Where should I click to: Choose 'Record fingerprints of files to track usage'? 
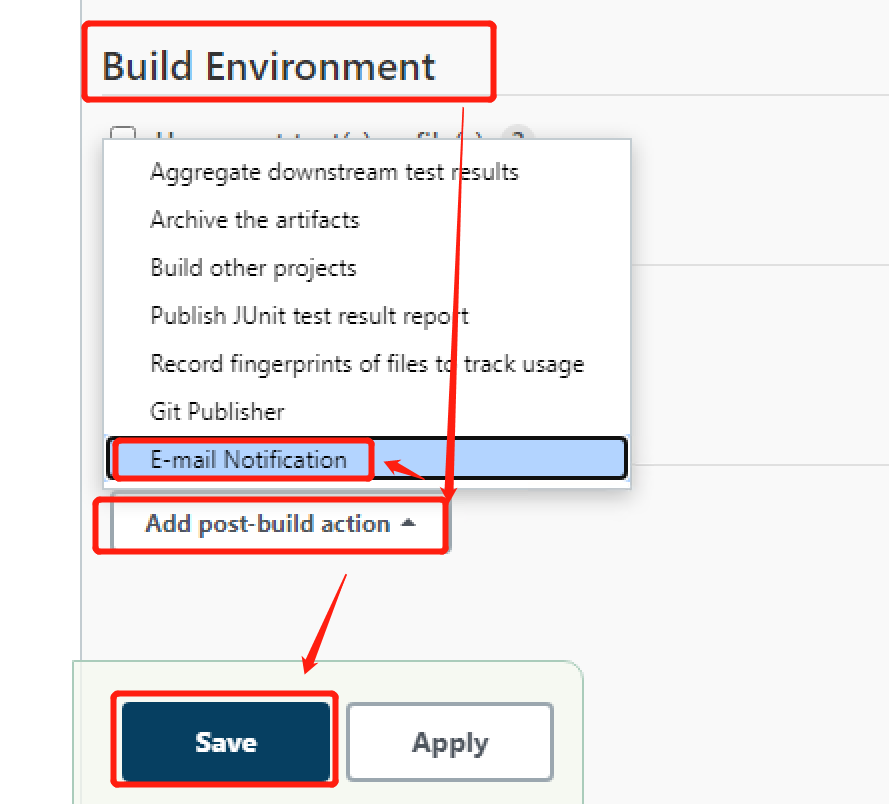pyautogui.click(x=366, y=364)
